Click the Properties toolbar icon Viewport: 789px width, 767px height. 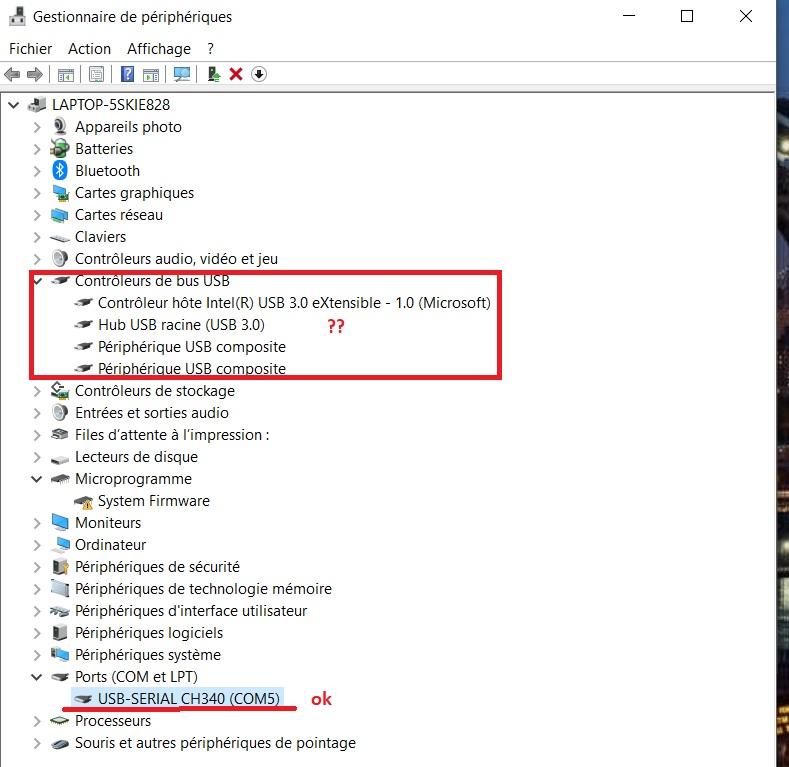point(96,74)
